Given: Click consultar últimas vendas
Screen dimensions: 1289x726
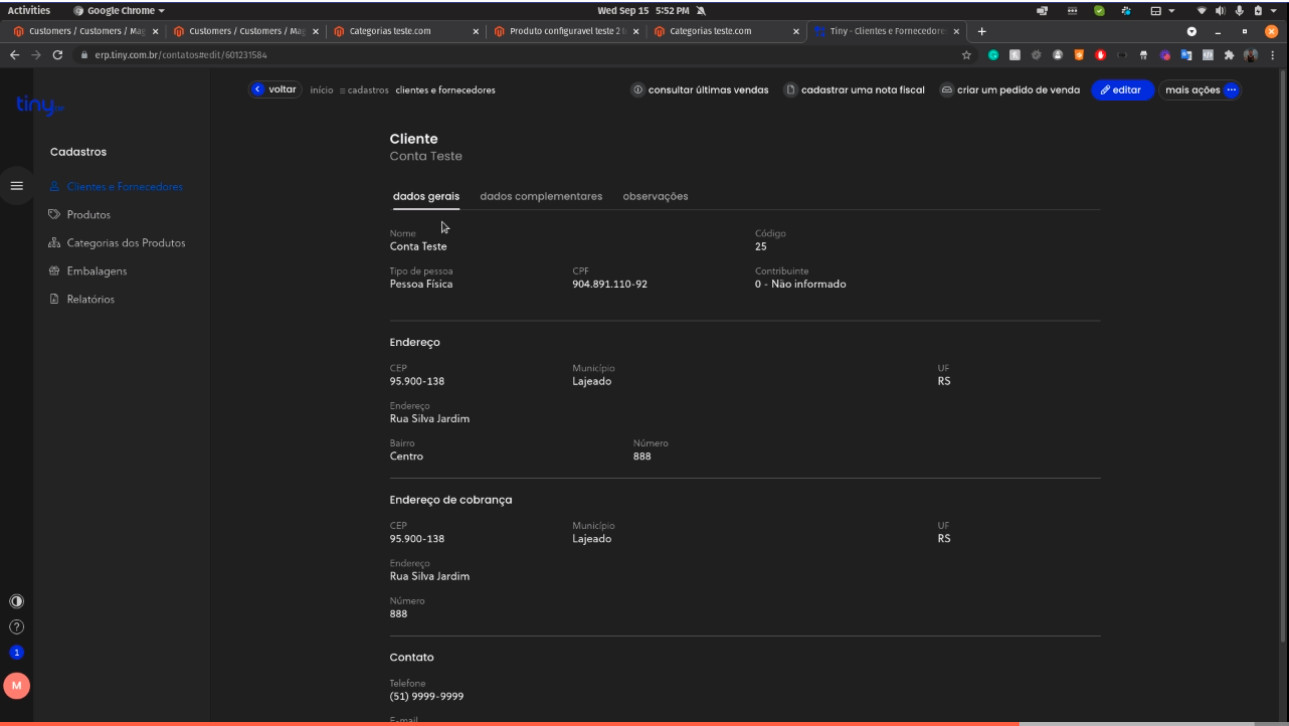Looking at the screenshot, I should coord(700,90).
